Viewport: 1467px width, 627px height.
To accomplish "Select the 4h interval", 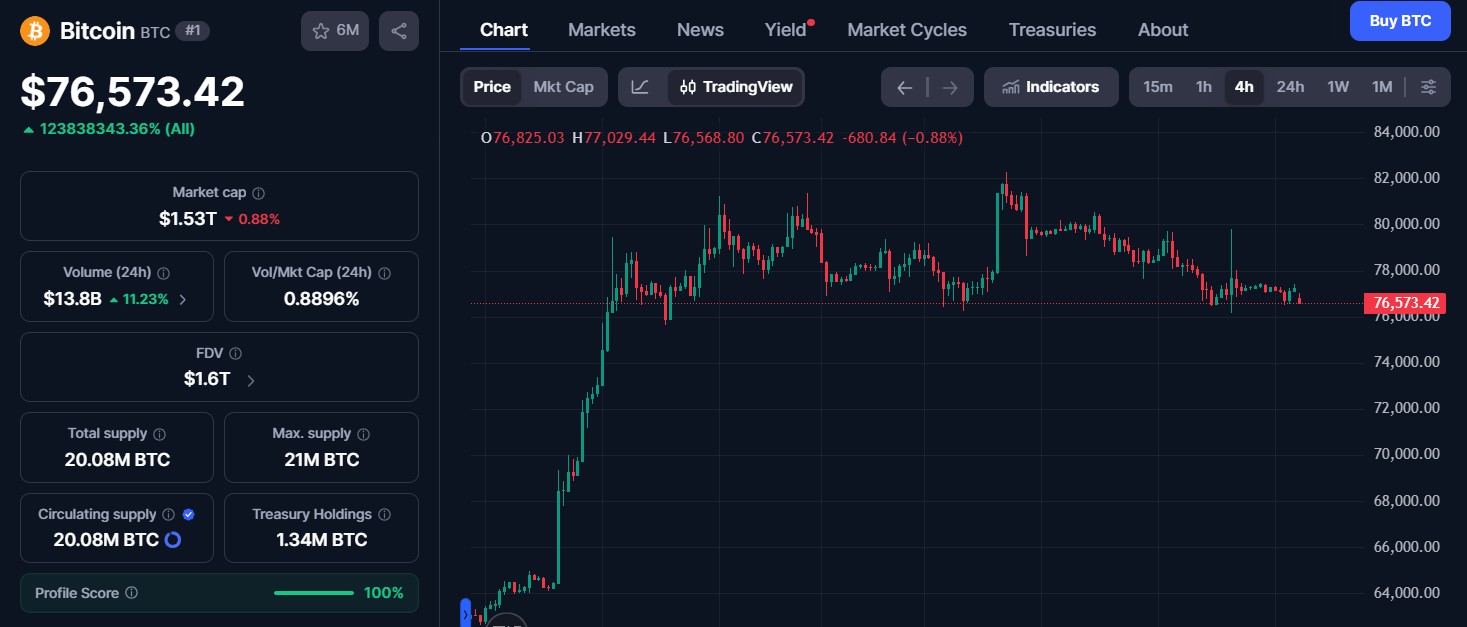I will (1244, 87).
